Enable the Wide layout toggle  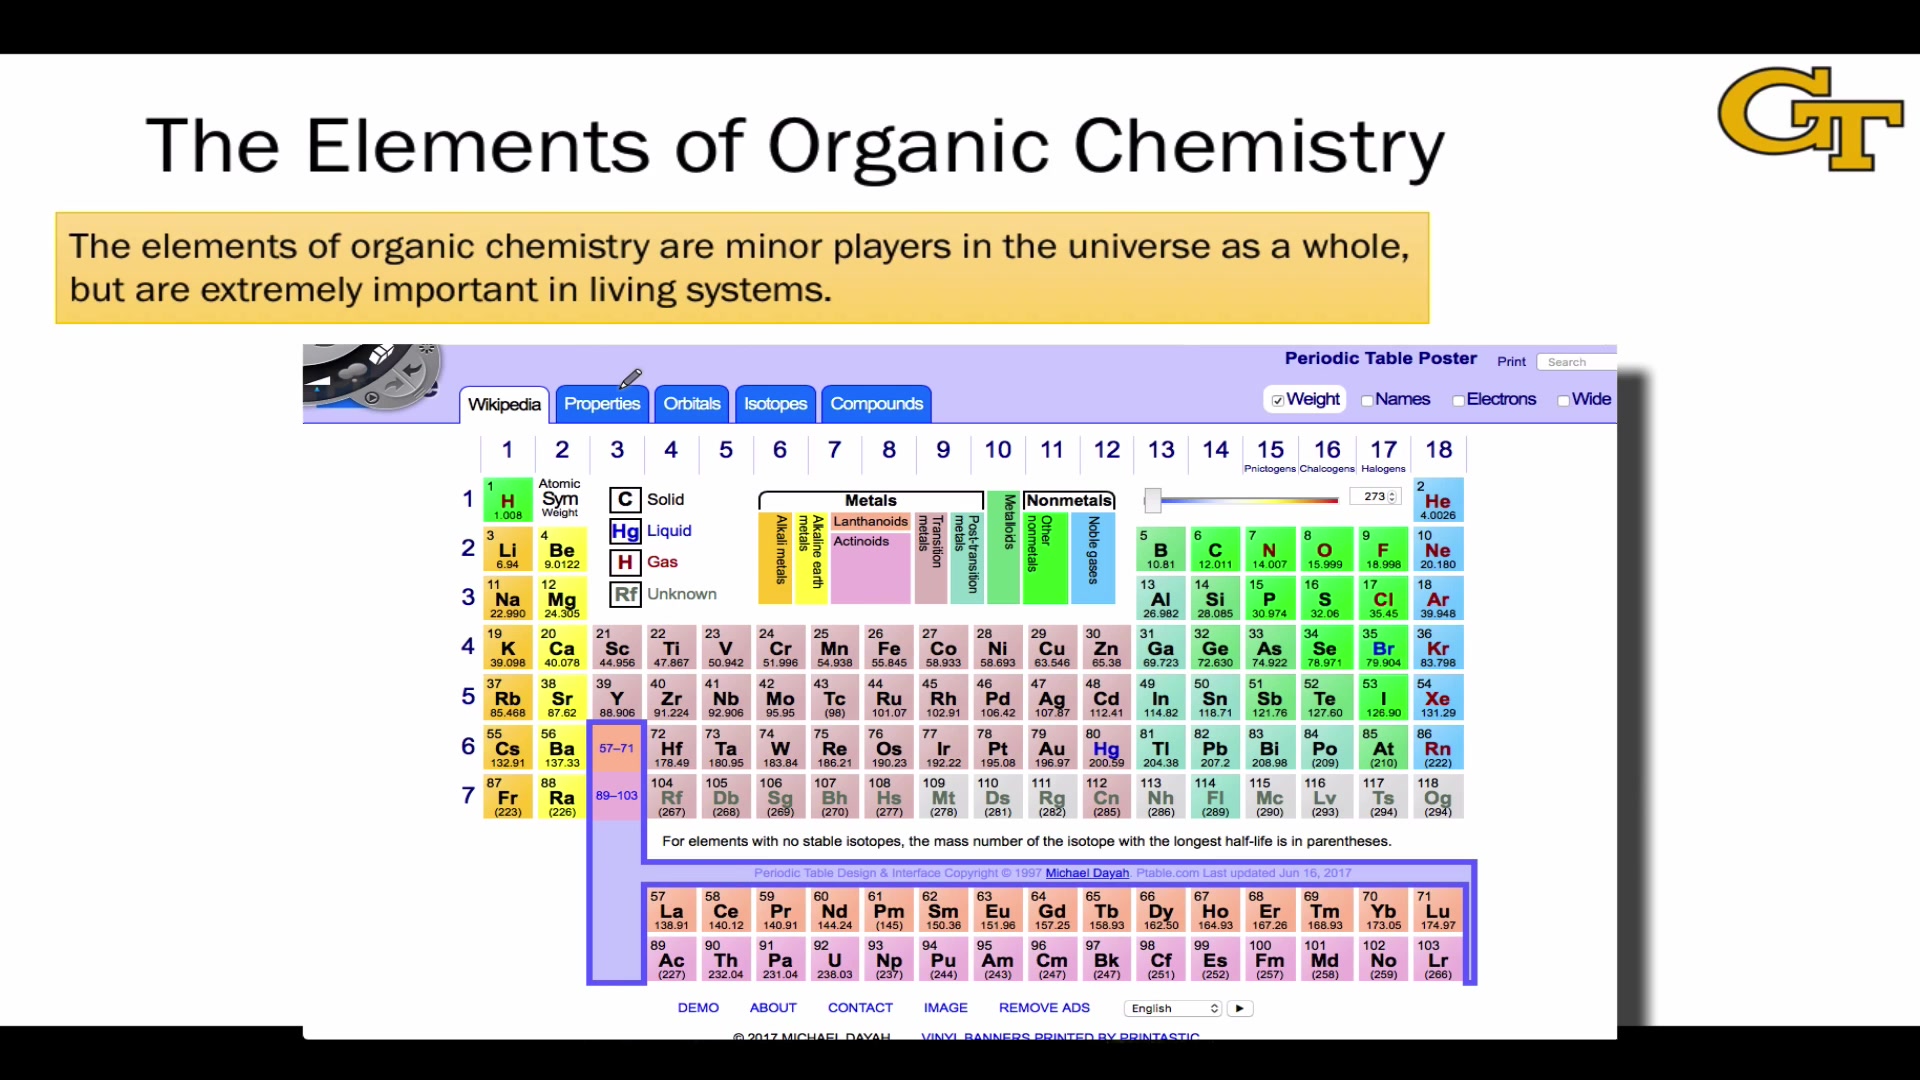[1561, 400]
